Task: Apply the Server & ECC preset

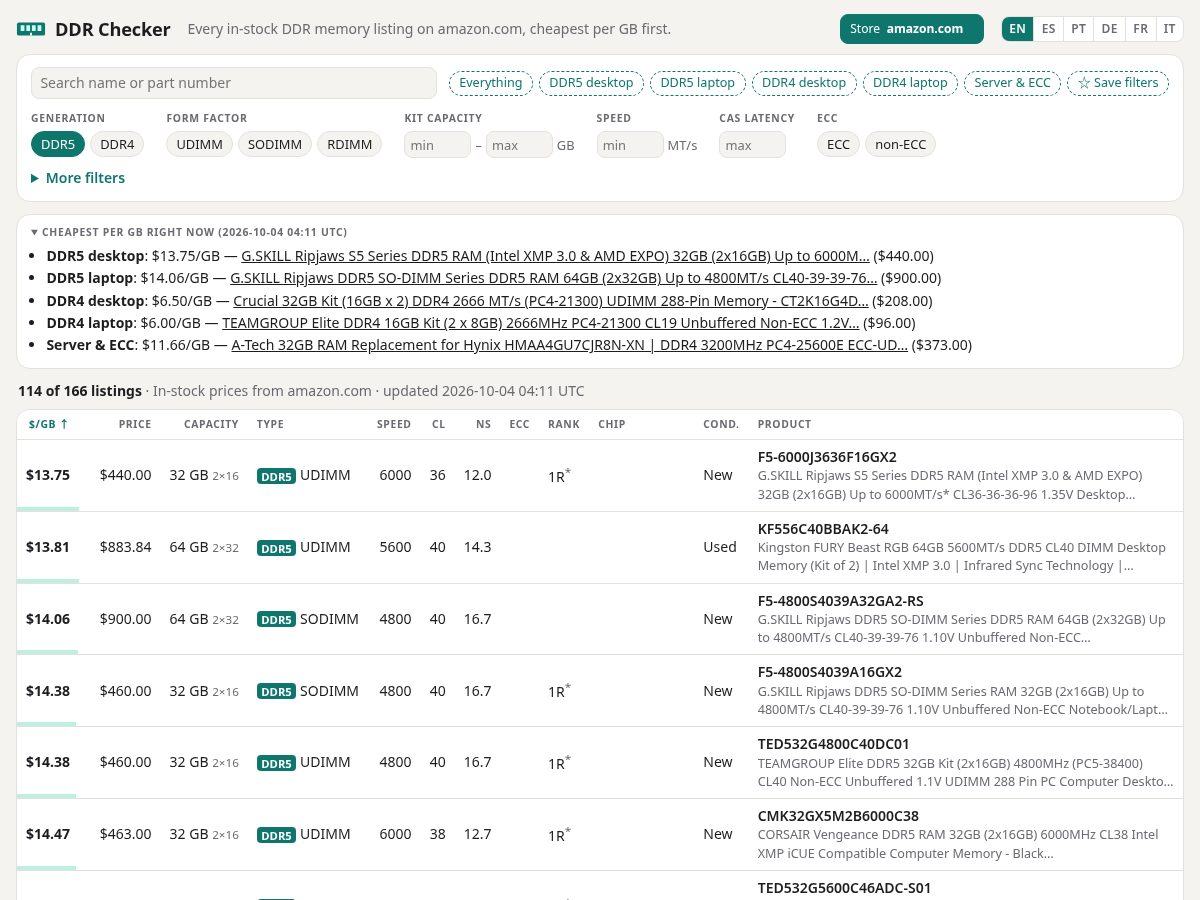Action: [1012, 83]
